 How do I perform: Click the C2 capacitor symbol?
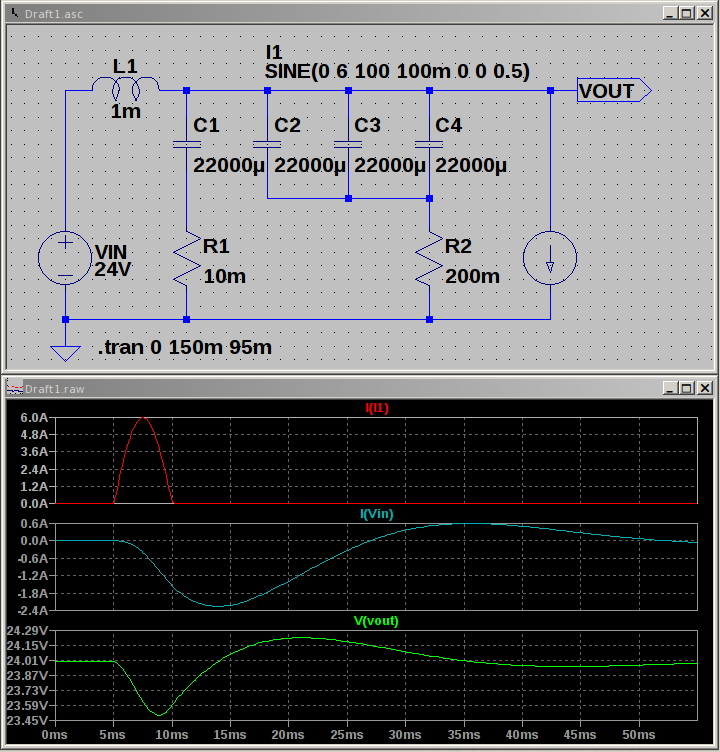click(267, 144)
